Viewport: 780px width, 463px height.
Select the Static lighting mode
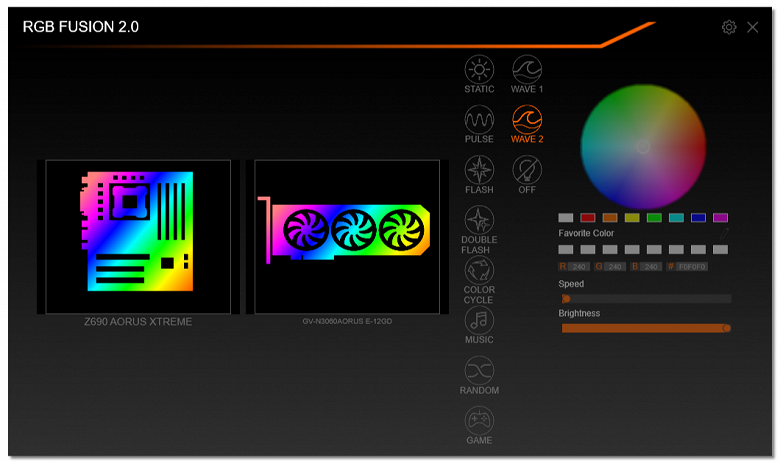tap(479, 74)
